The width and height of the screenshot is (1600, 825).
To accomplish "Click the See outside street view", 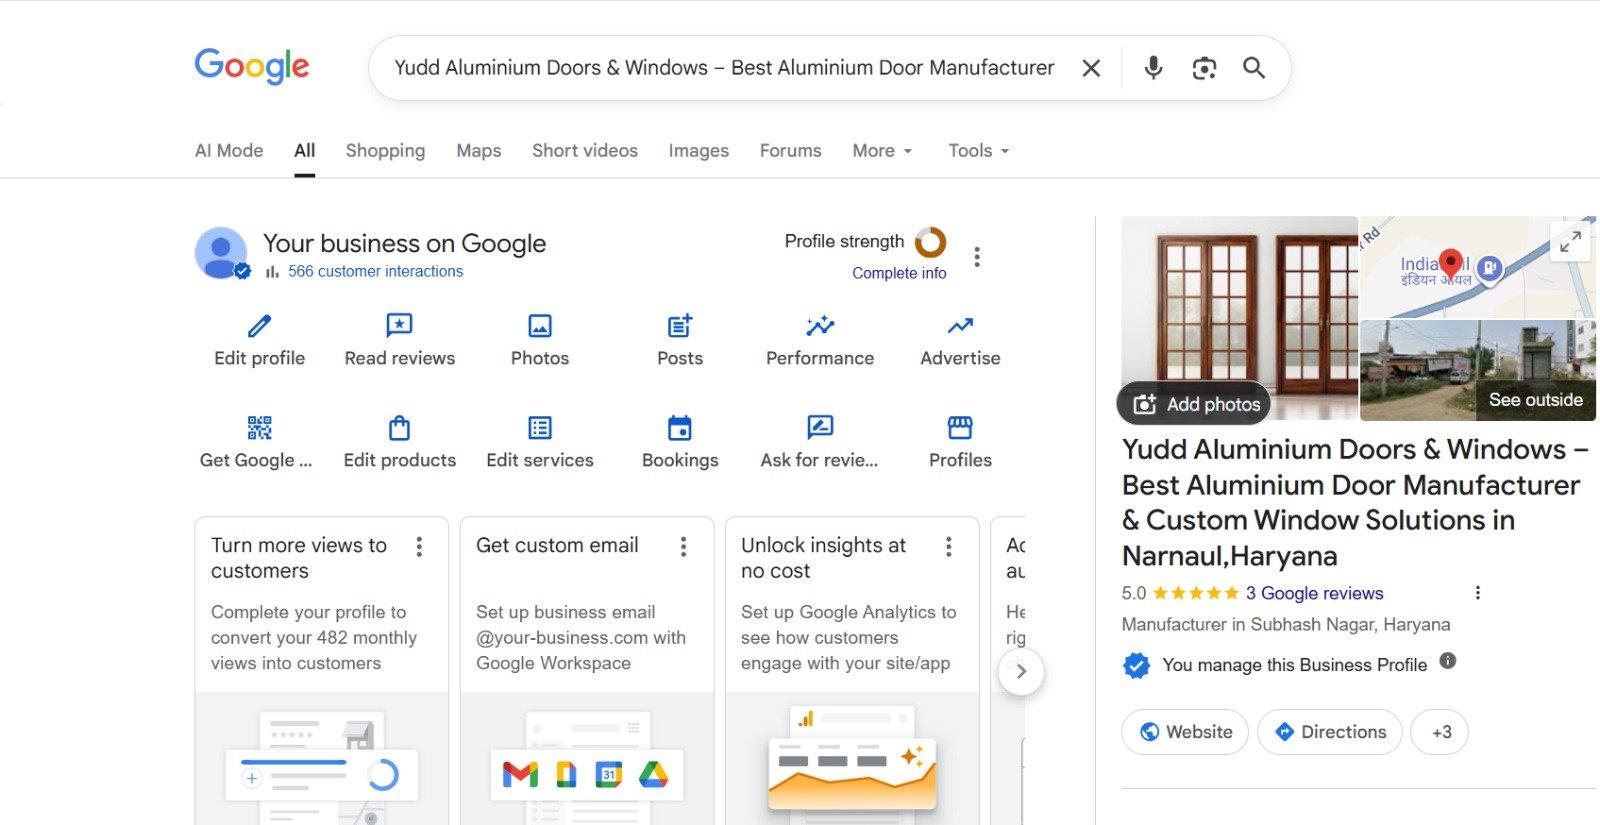I will (1478, 370).
